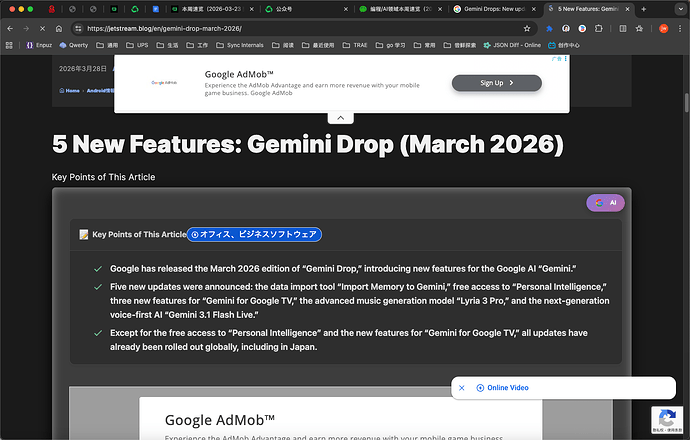Click the Online Video link
The height and width of the screenshot is (440, 690).
point(507,388)
